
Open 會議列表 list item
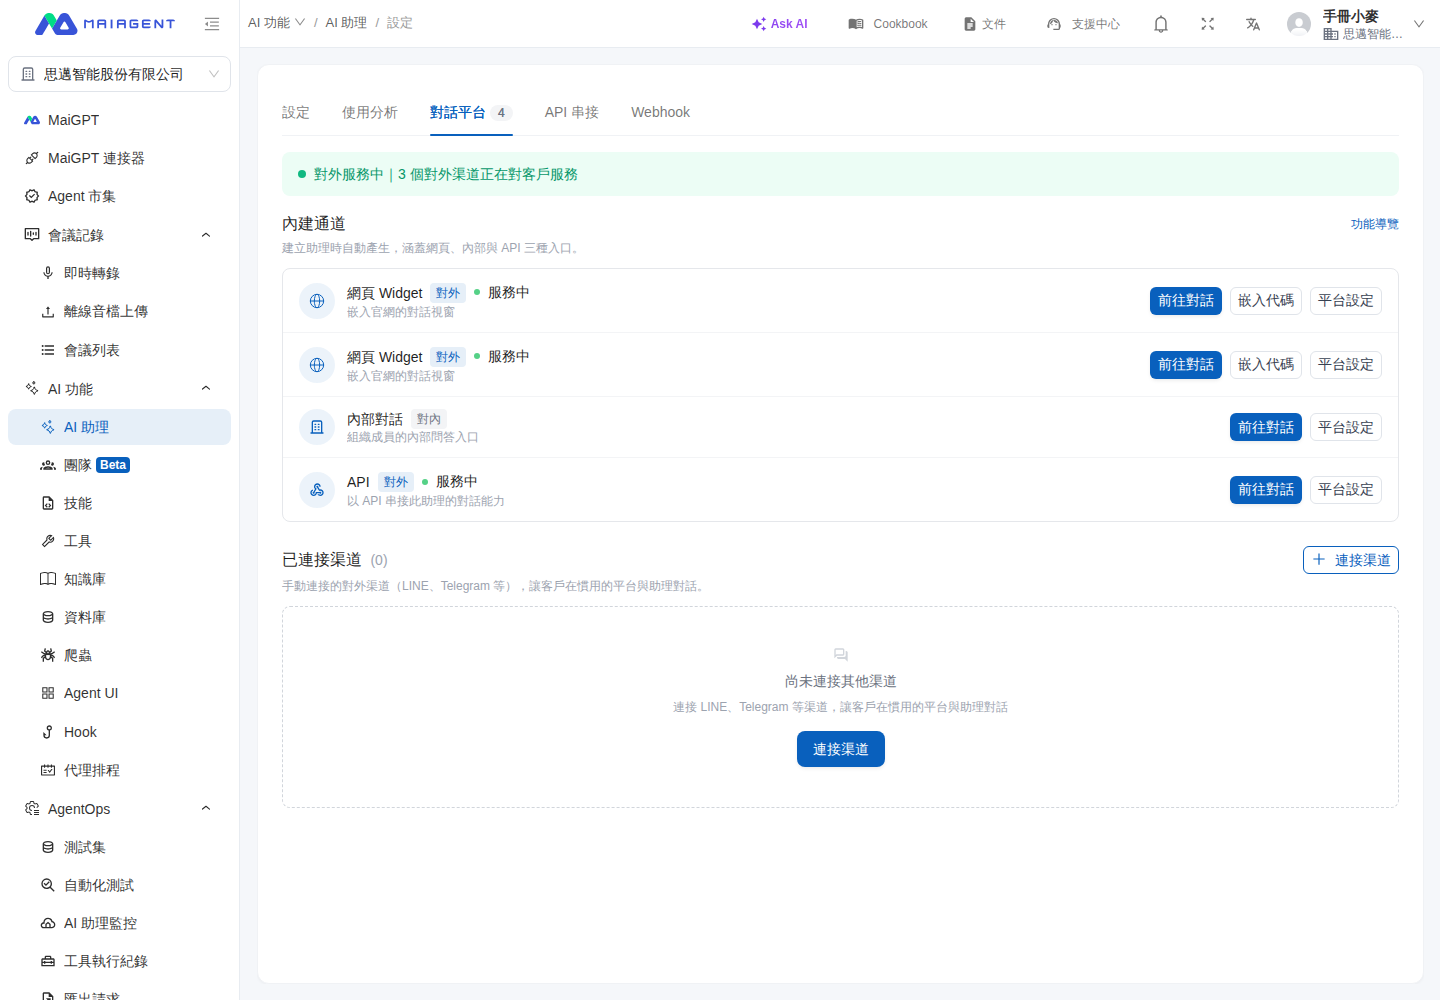(119, 350)
